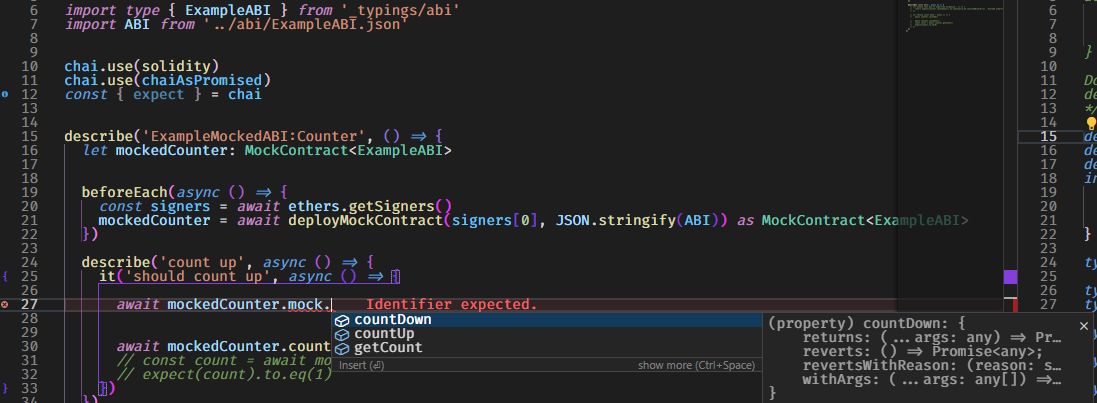This screenshot has height=403, width=1097.
Task: Click 'solidity' in chai.use on line 10
Action: (176, 66)
